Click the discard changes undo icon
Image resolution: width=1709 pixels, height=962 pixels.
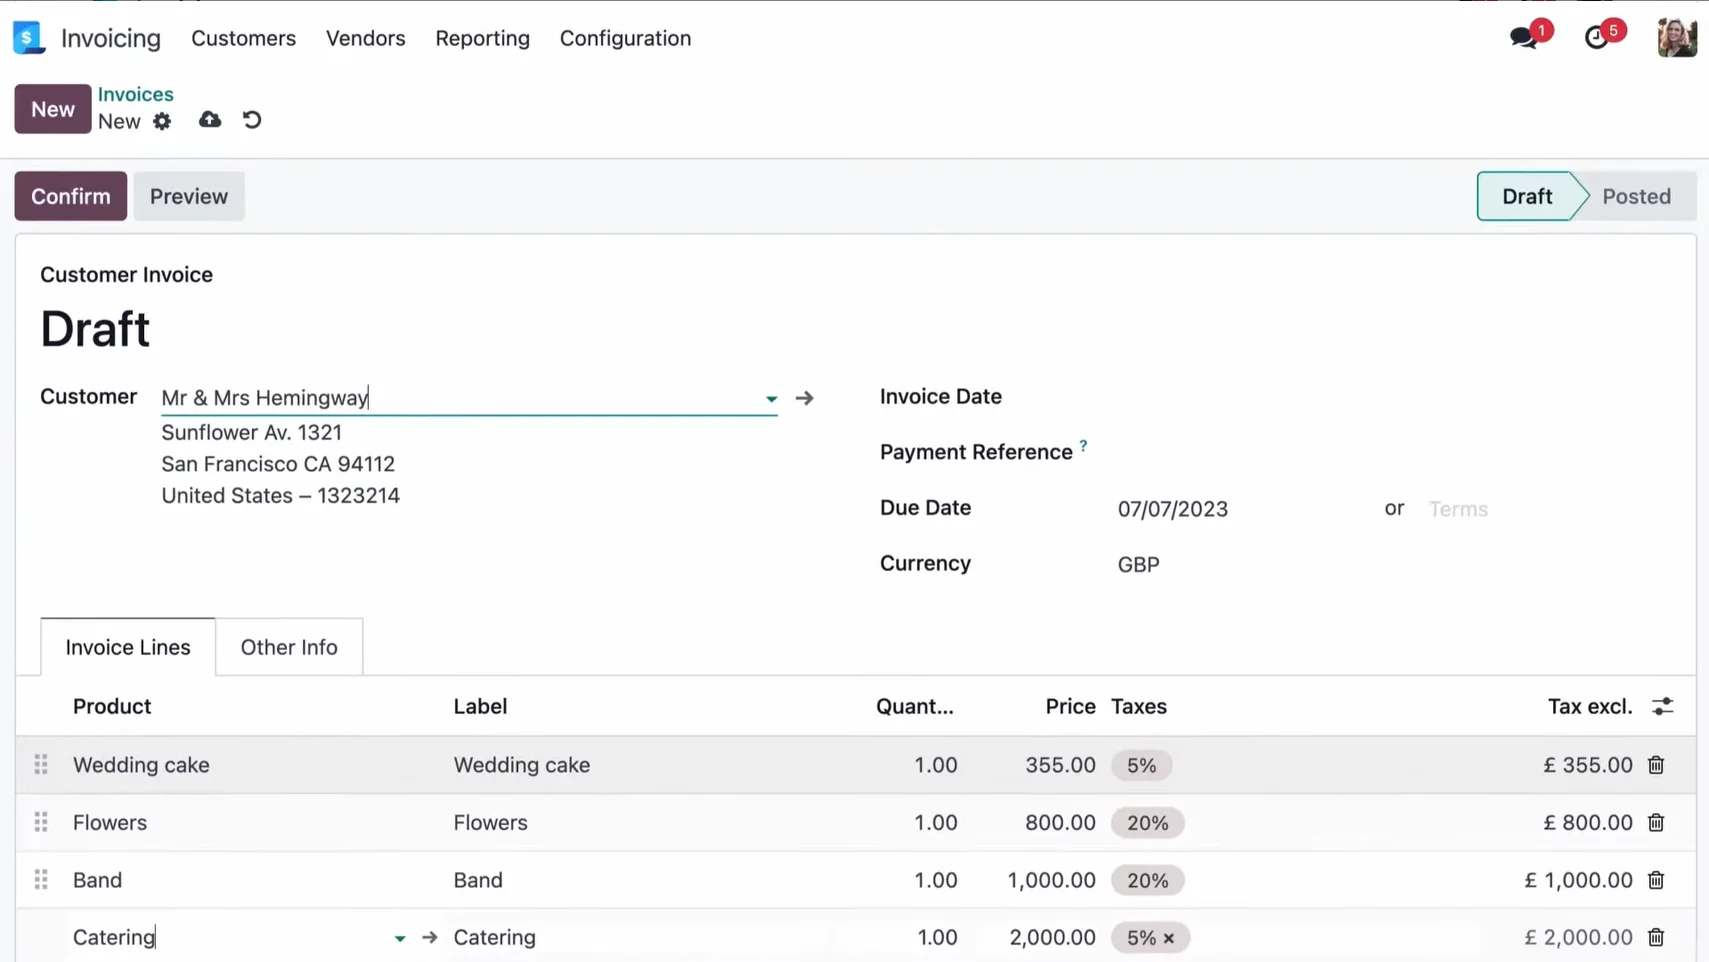tap(252, 120)
